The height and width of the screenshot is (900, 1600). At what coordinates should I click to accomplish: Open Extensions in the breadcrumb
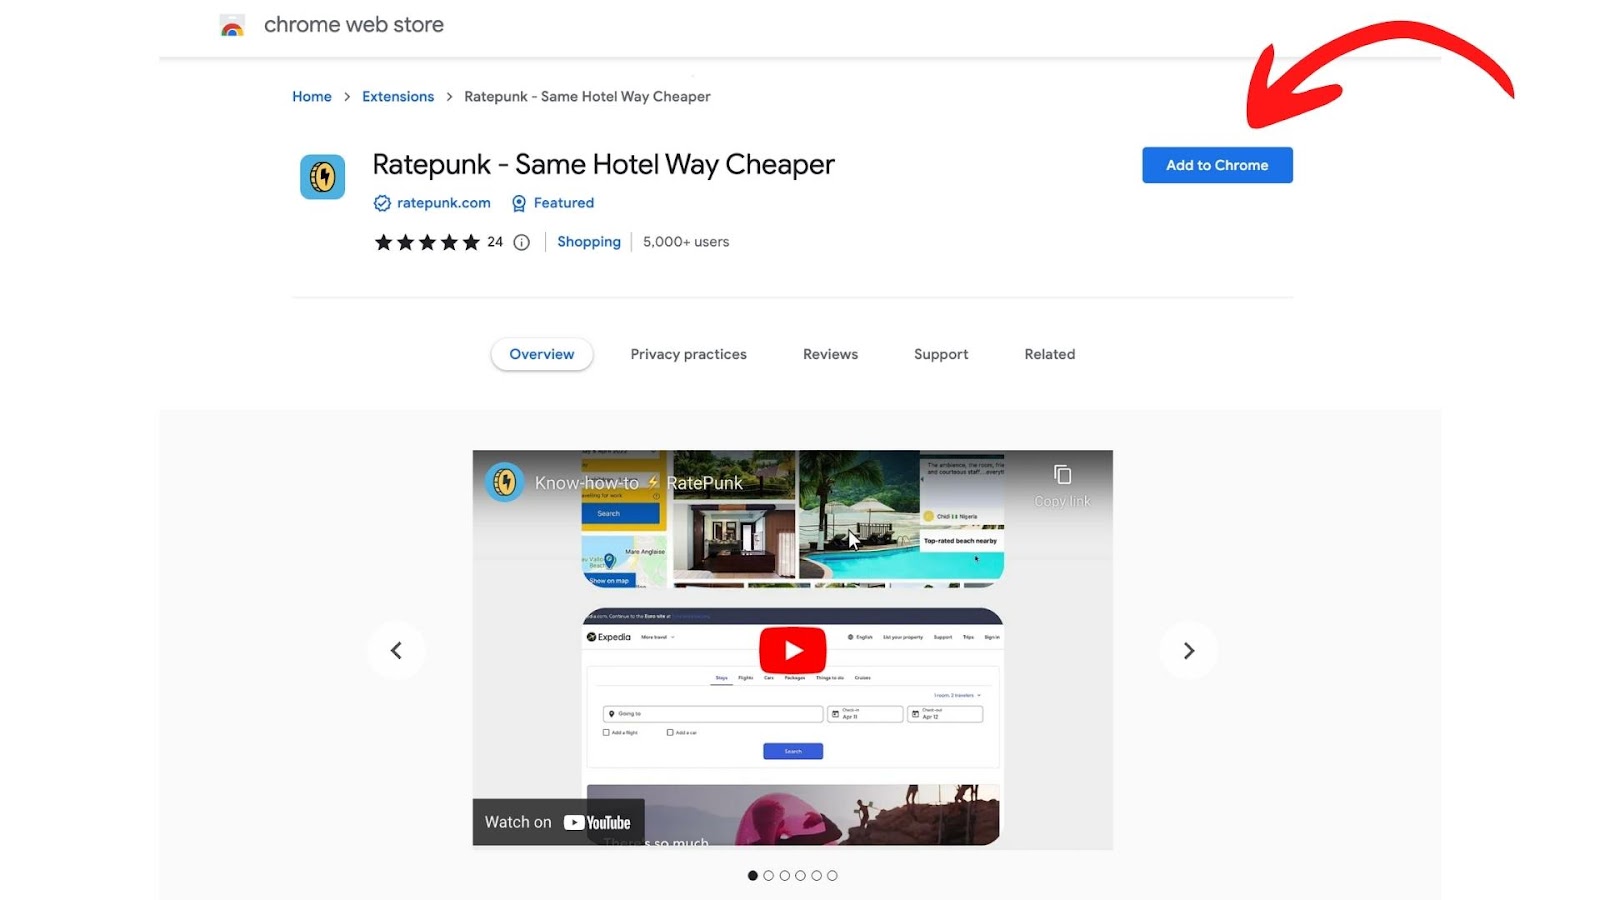point(398,97)
